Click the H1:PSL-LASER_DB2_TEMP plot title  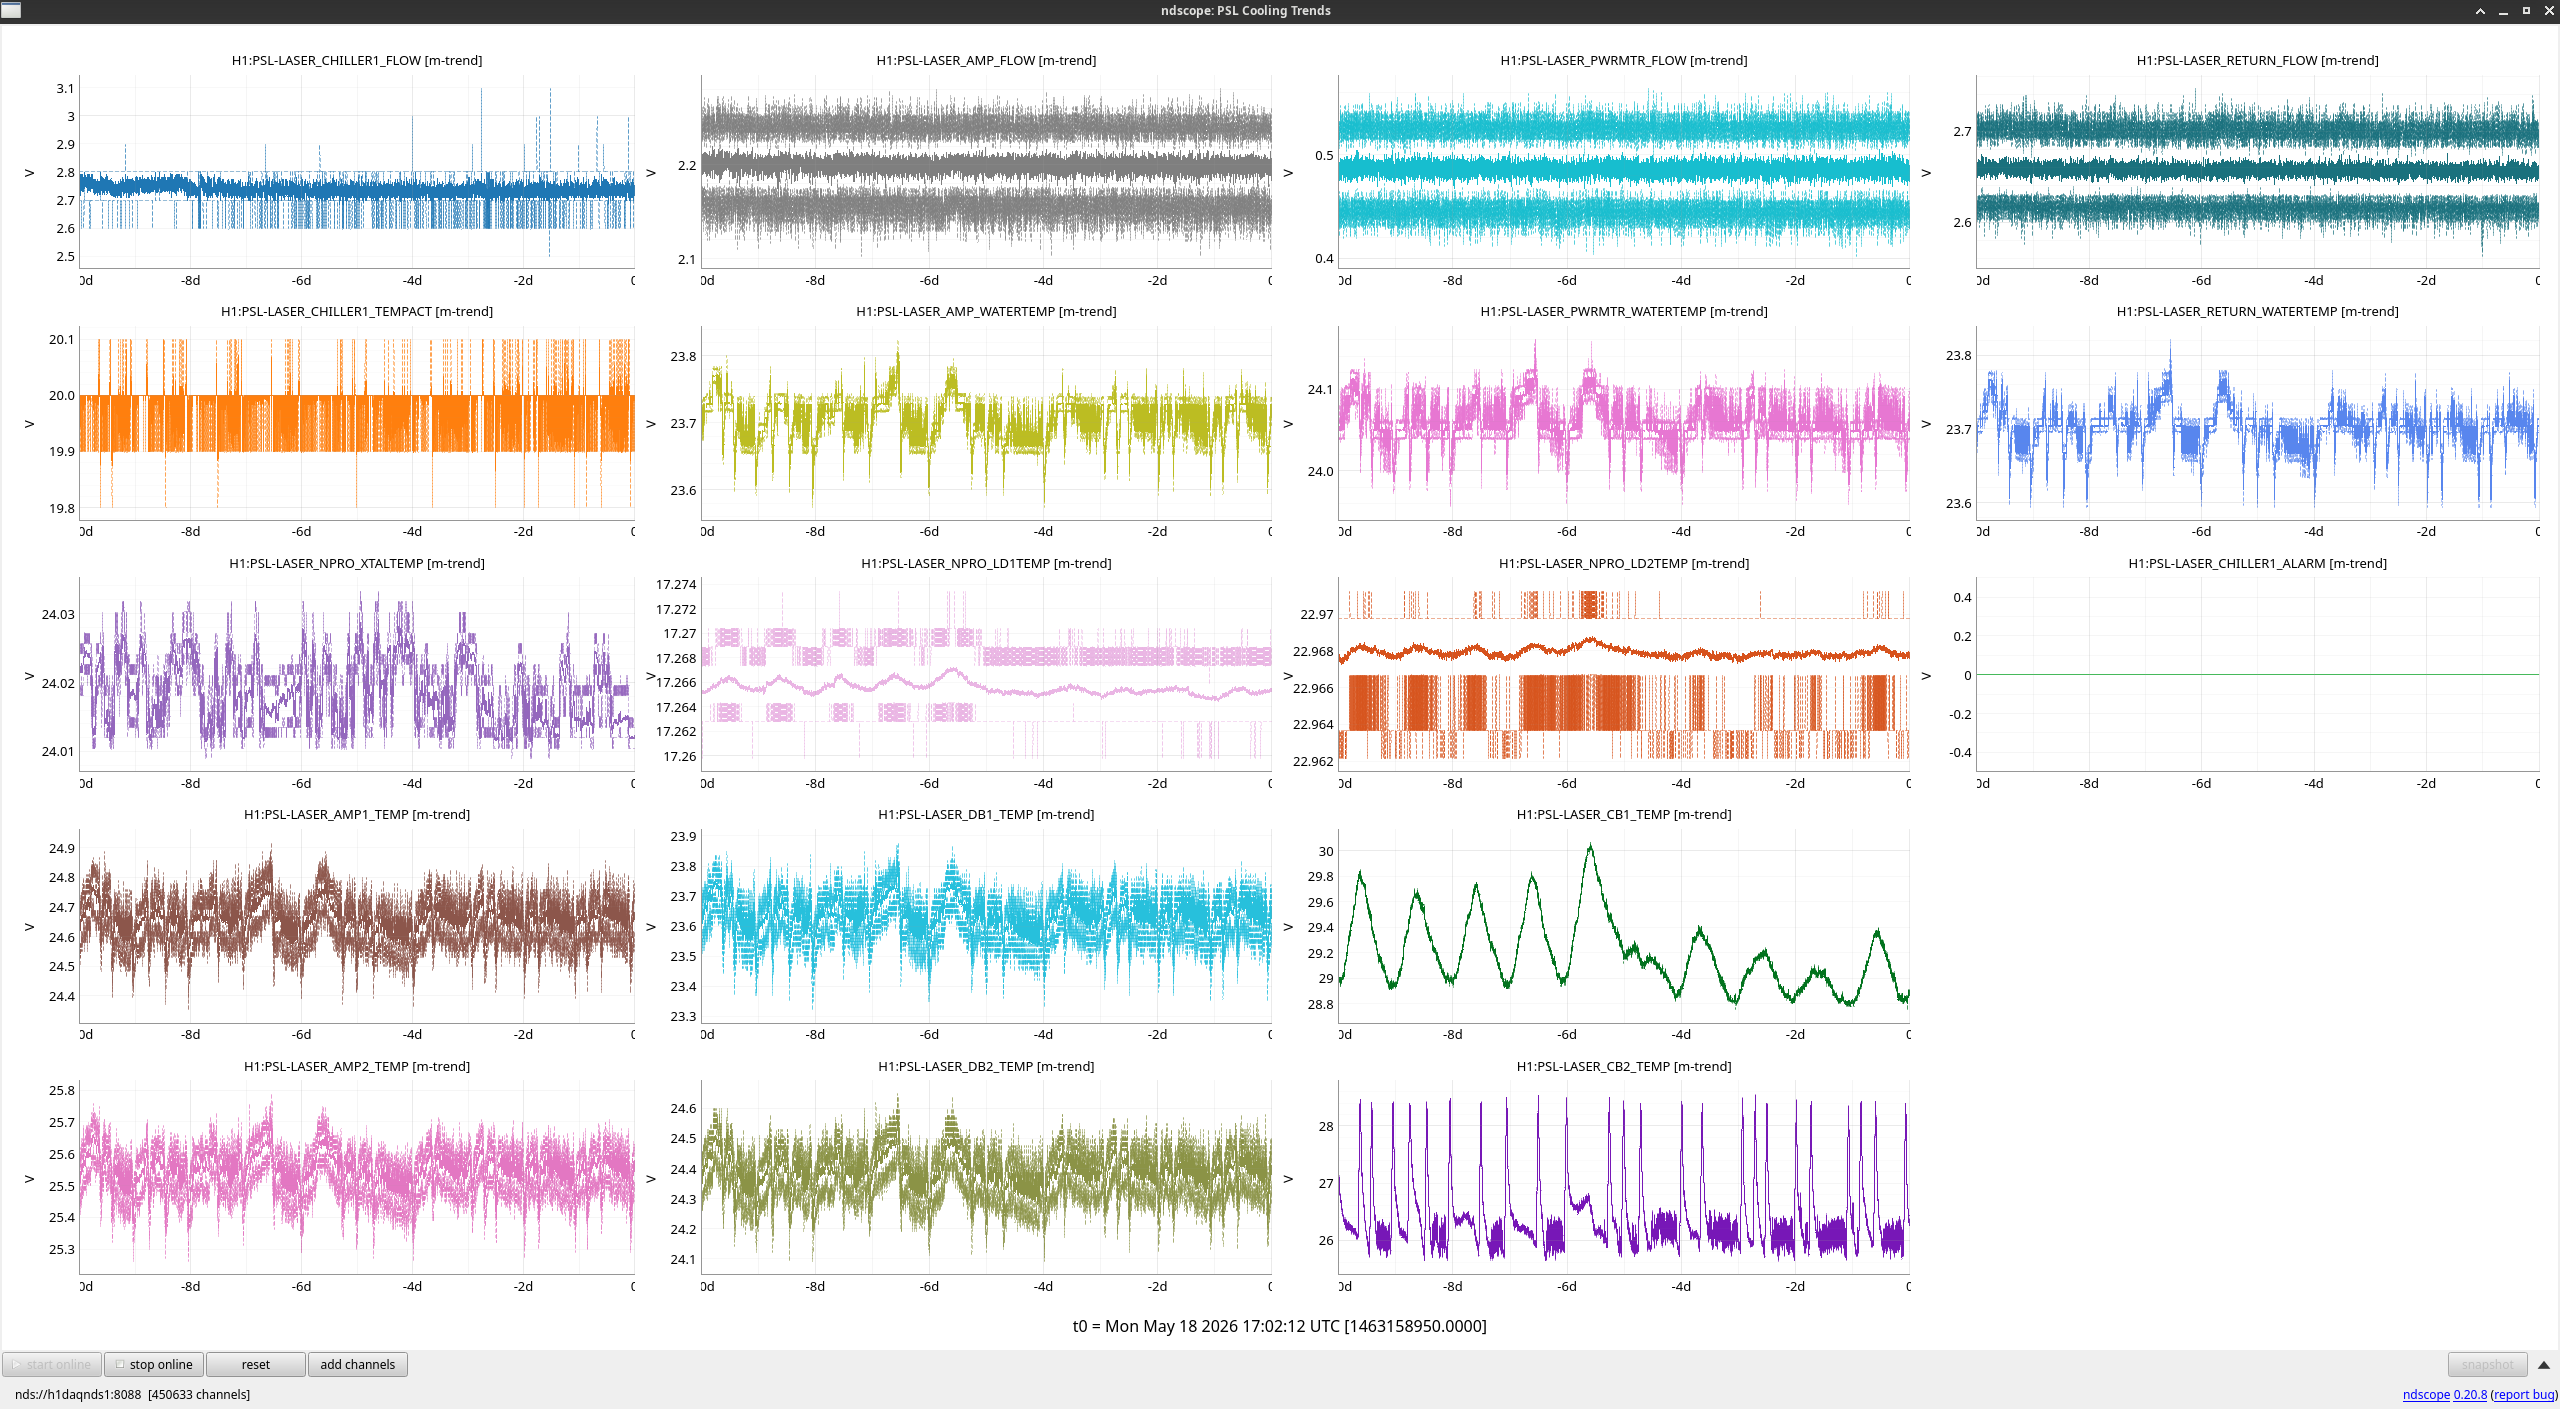point(986,1067)
